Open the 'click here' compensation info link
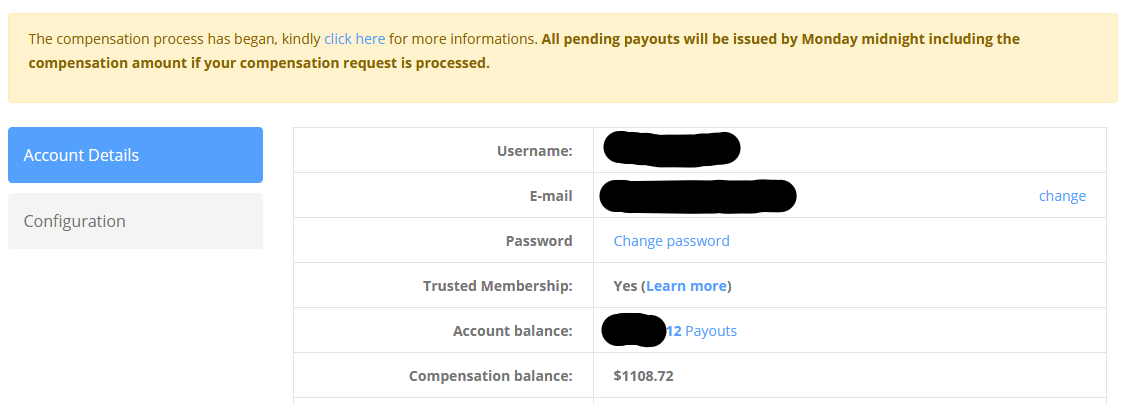 pos(354,39)
